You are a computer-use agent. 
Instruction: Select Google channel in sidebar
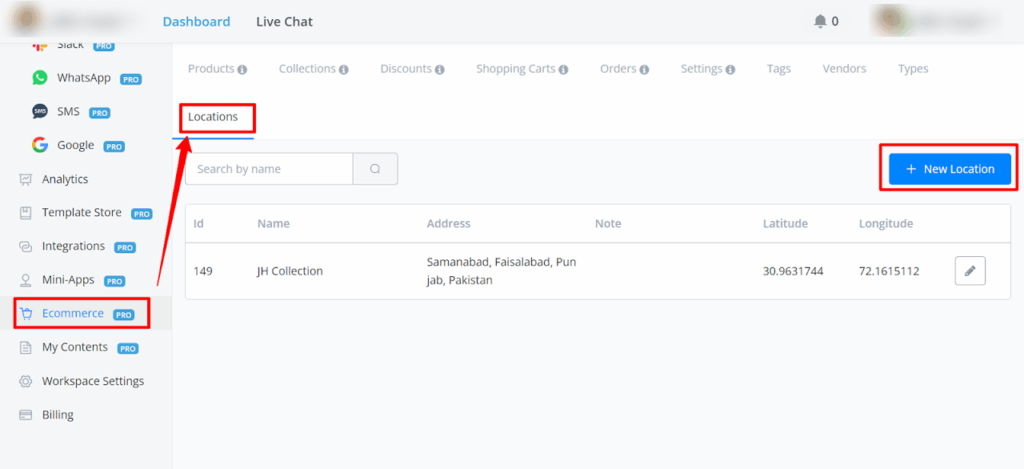point(75,145)
